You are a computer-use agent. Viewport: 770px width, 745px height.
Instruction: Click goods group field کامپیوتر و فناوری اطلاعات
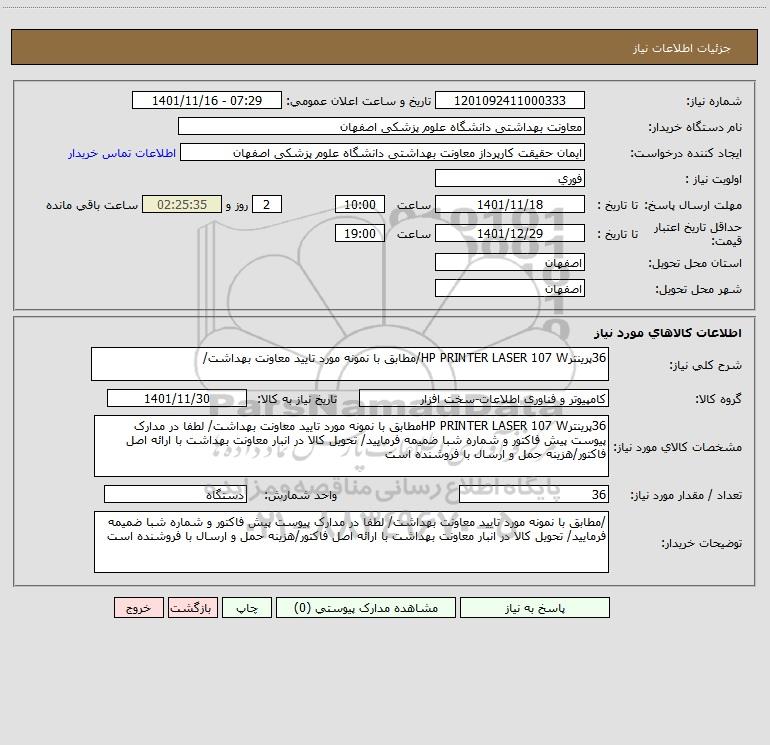(x=484, y=398)
